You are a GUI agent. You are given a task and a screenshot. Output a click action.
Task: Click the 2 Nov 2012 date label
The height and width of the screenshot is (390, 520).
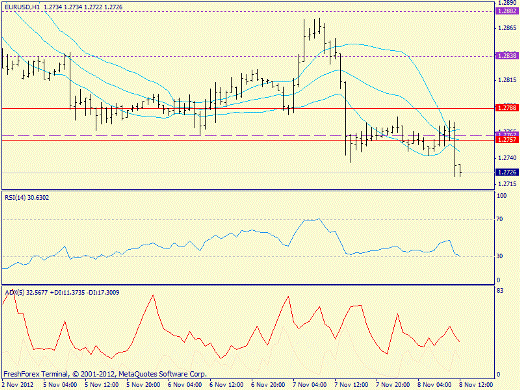18,385
